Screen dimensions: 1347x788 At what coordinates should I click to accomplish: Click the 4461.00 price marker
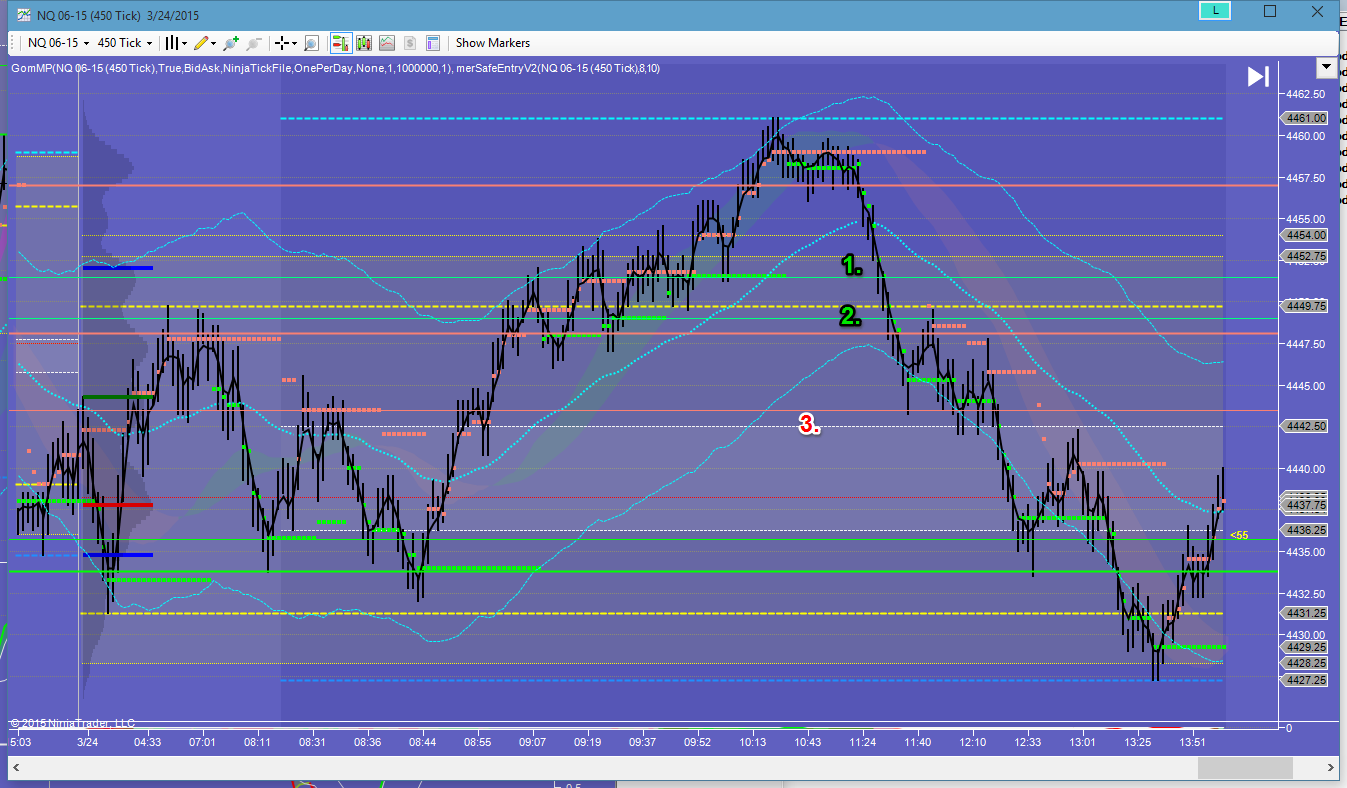point(1306,118)
